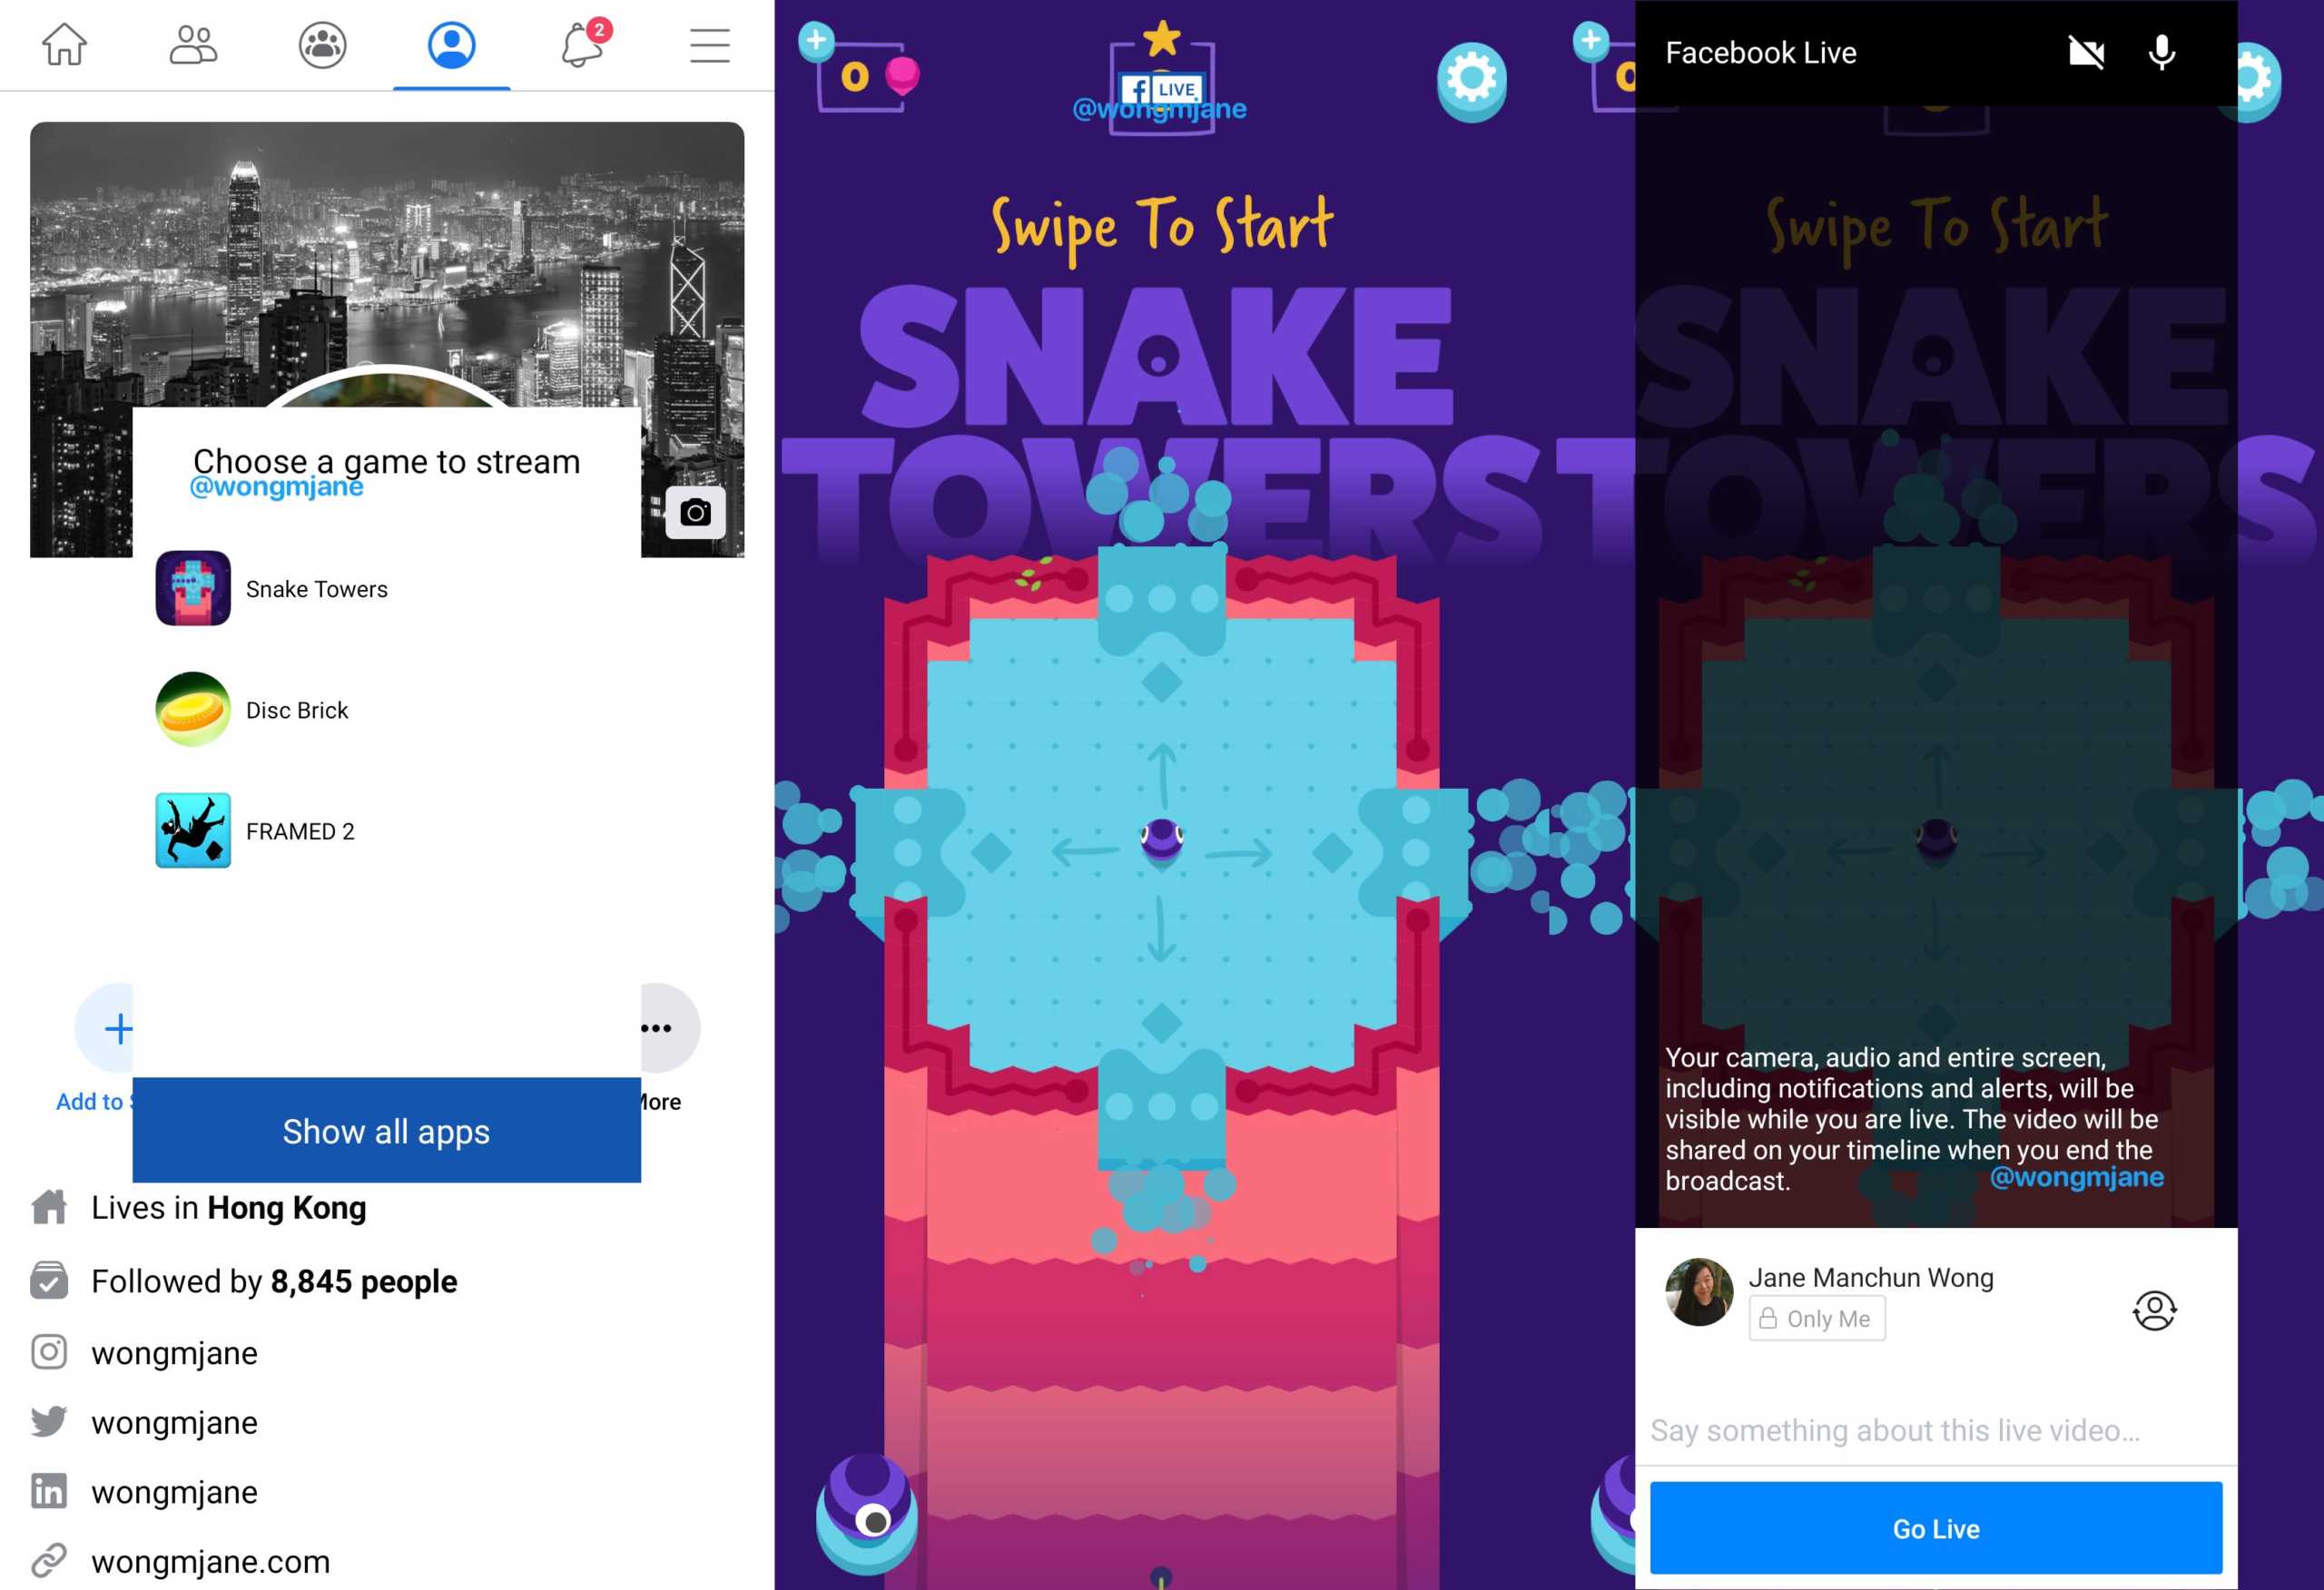
Task: Expand Show all apps section
Action: click(385, 1131)
